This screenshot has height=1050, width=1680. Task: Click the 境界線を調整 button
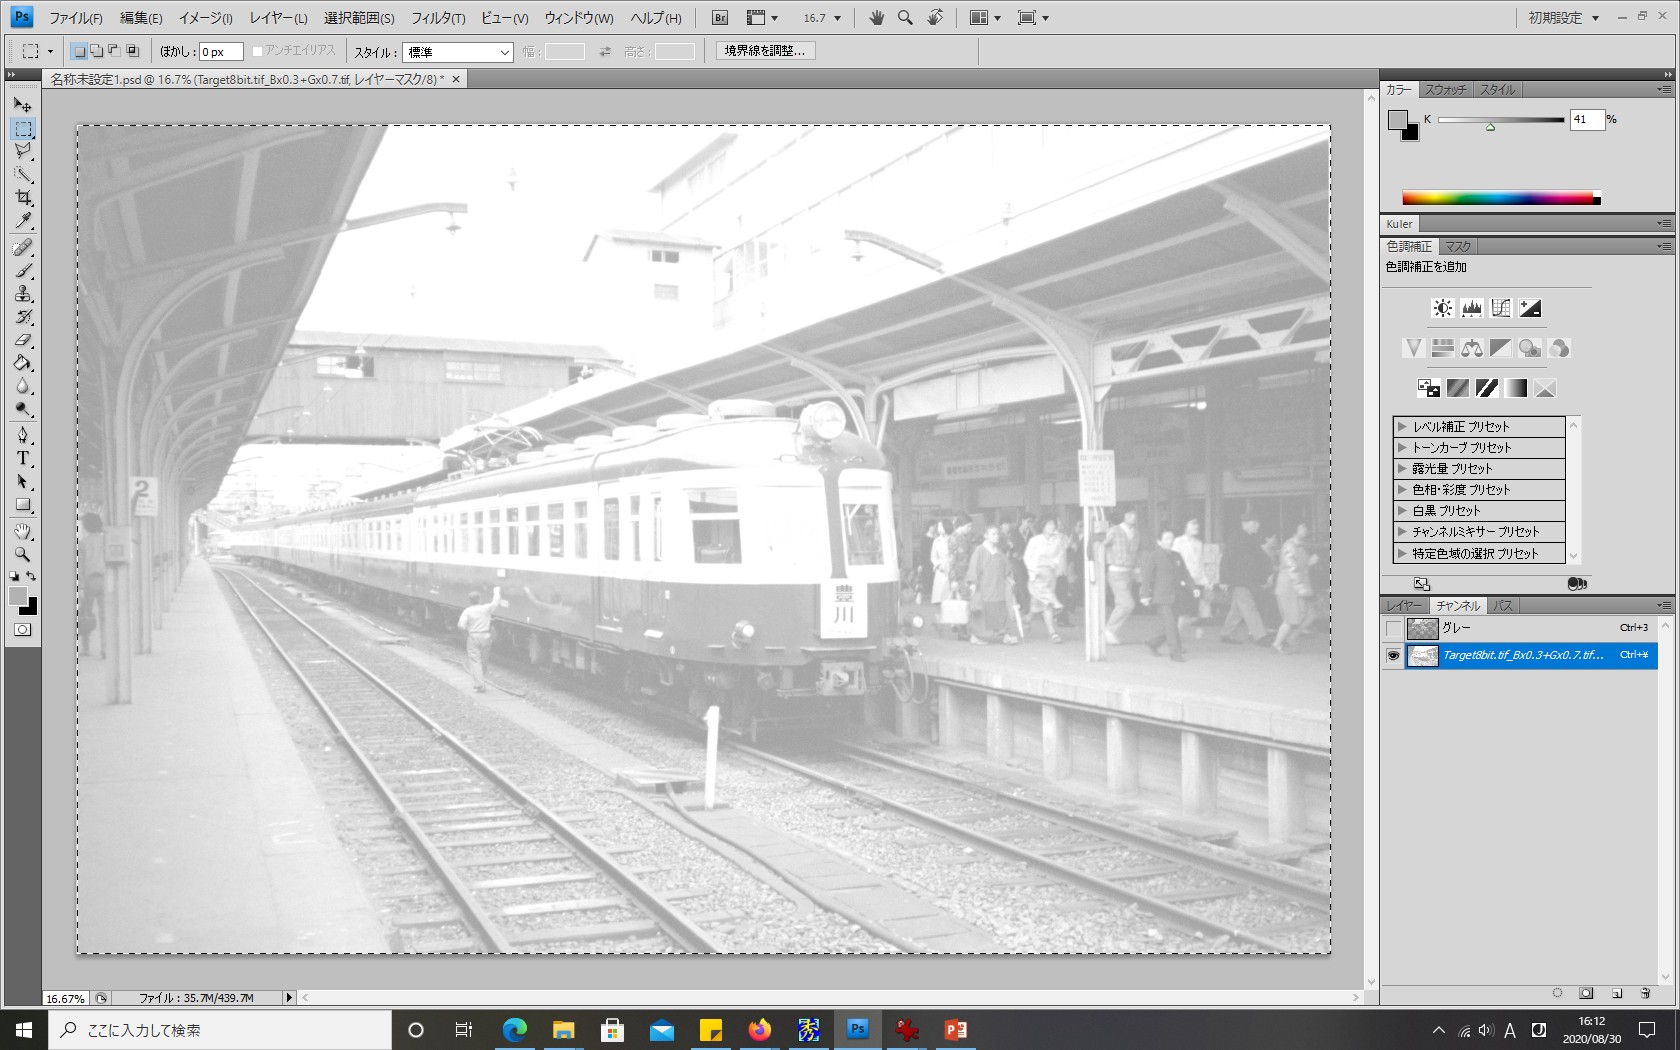tap(765, 51)
